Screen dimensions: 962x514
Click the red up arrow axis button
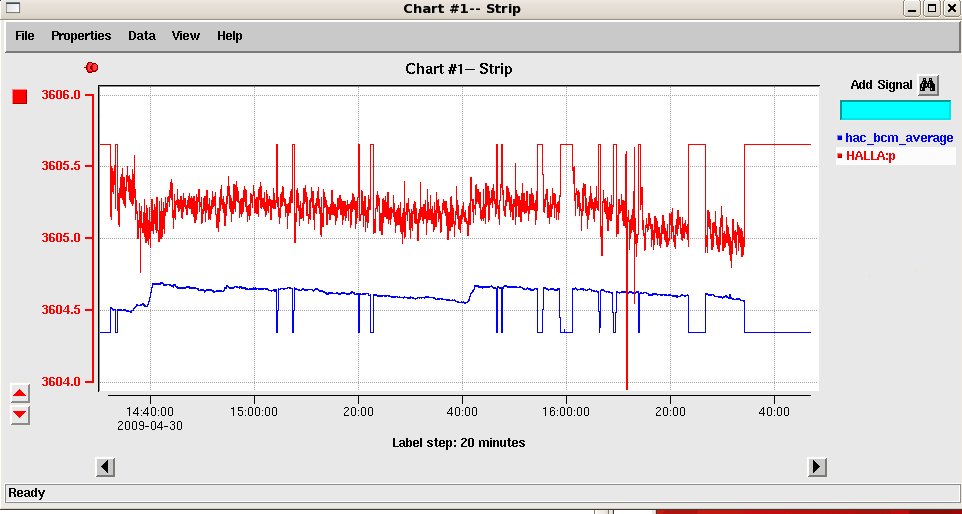coord(20,393)
